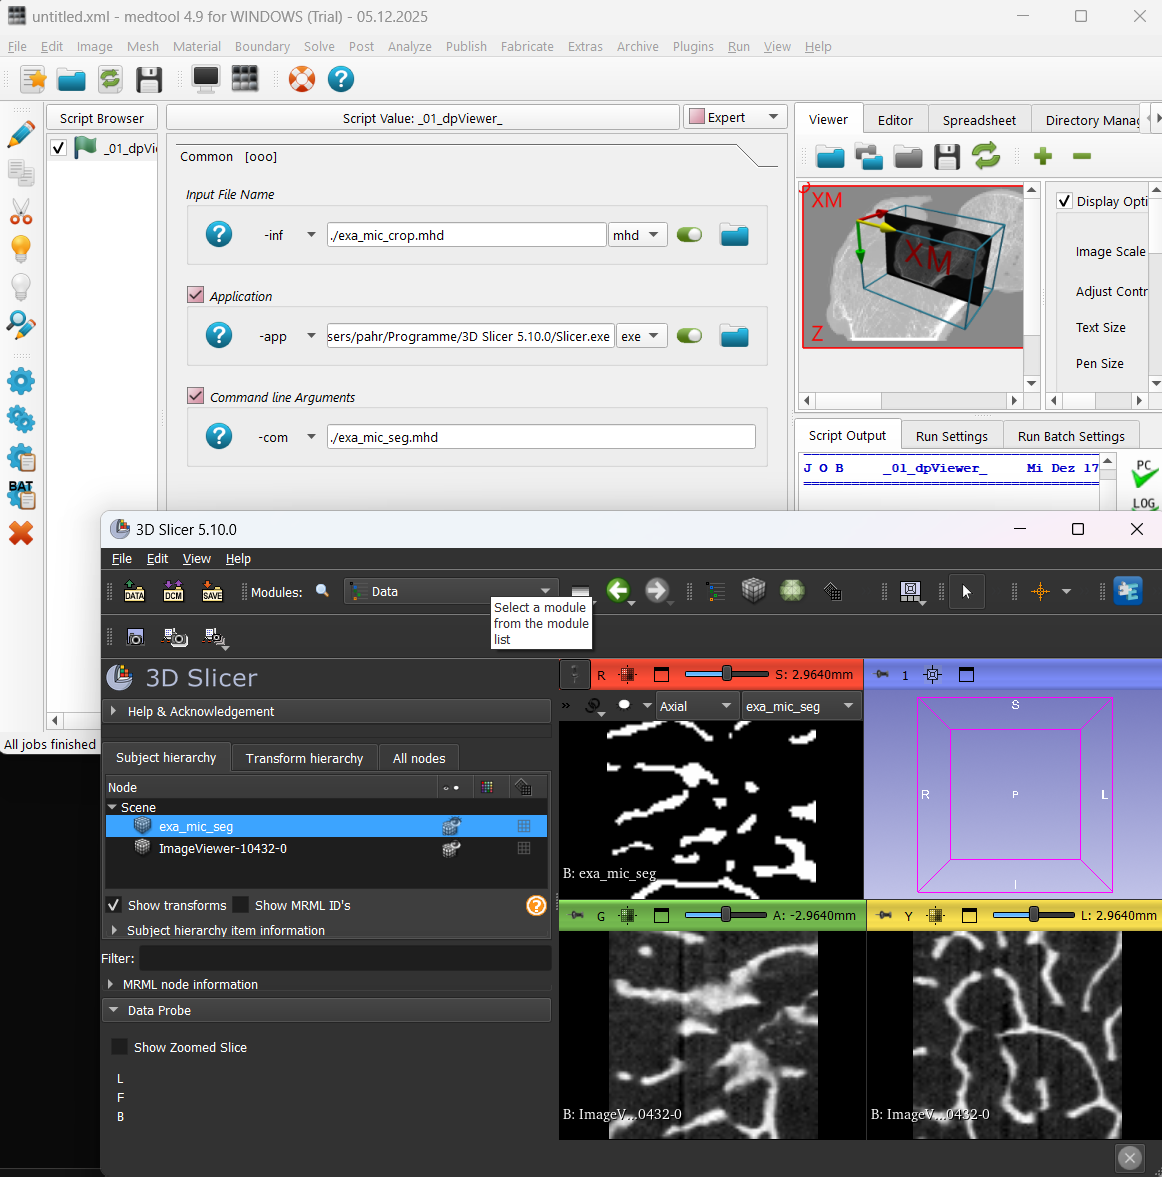The height and width of the screenshot is (1177, 1162).
Task: Disable the Show transforms checkbox
Action: (x=114, y=905)
